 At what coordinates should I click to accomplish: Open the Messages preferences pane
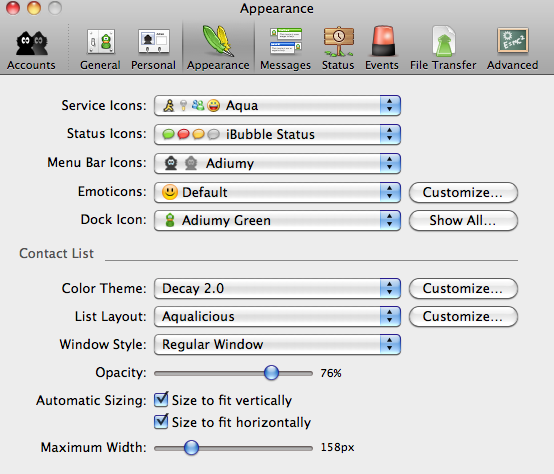click(x=285, y=49)
